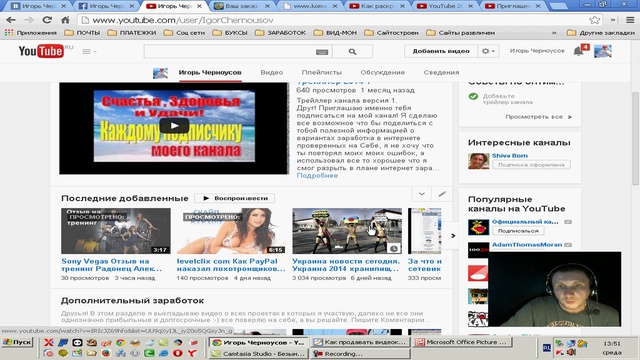640x360 pixels.
Task: Bookmark this page with the star icon
Action: tap(595, 20)
